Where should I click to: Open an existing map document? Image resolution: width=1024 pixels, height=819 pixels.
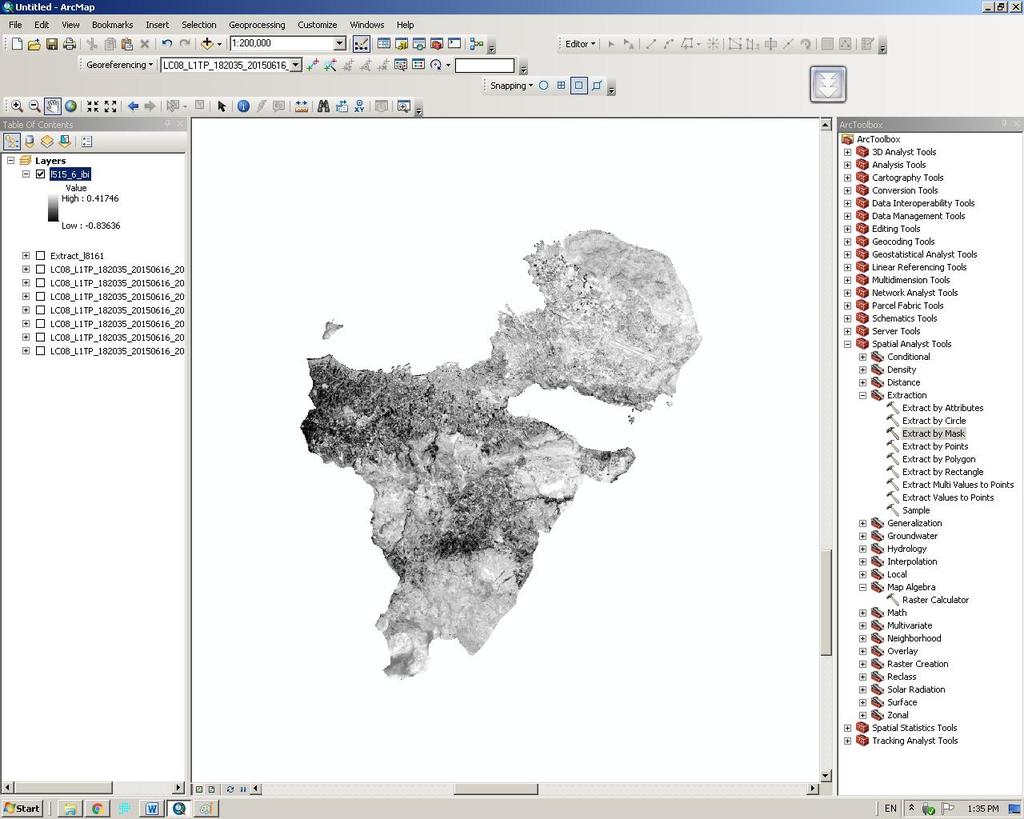click(35, 44)
